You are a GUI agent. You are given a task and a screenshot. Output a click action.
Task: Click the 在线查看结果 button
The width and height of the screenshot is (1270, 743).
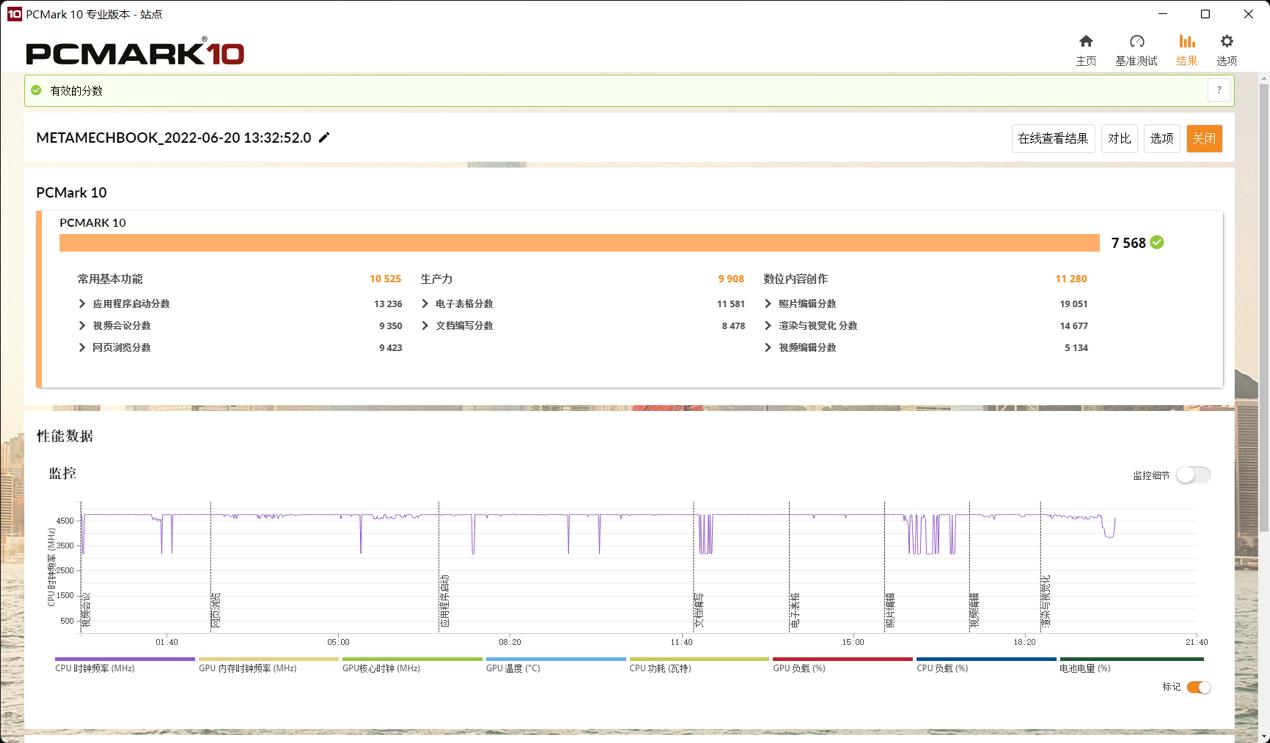1053,139
